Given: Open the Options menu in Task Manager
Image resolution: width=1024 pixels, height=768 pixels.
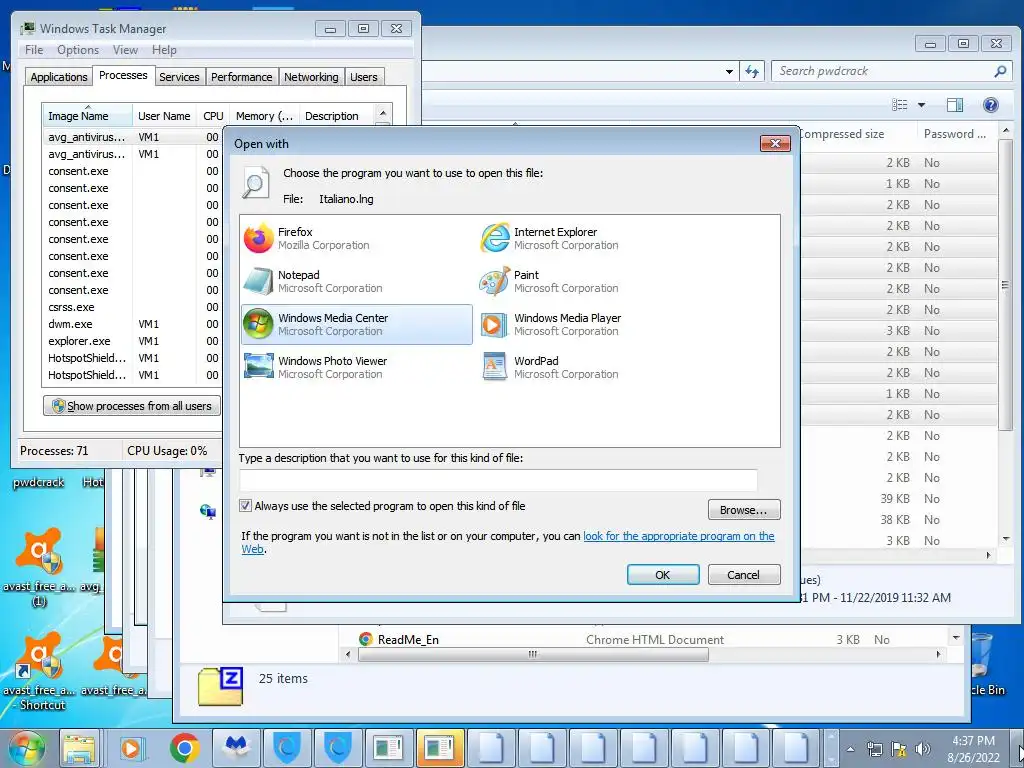Looking at the screenshot, I should (78, 50).
